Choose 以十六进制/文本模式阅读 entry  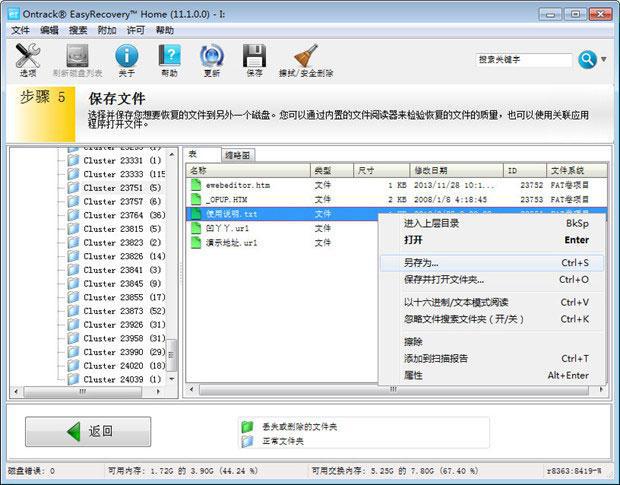click(491, 302)
